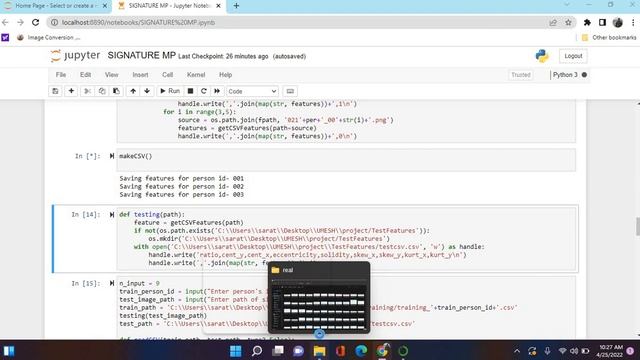The width and height of the screenshot is (640, 360).
Task: Click inside the def testing(path) cell
Action: (x=346, y=239)
